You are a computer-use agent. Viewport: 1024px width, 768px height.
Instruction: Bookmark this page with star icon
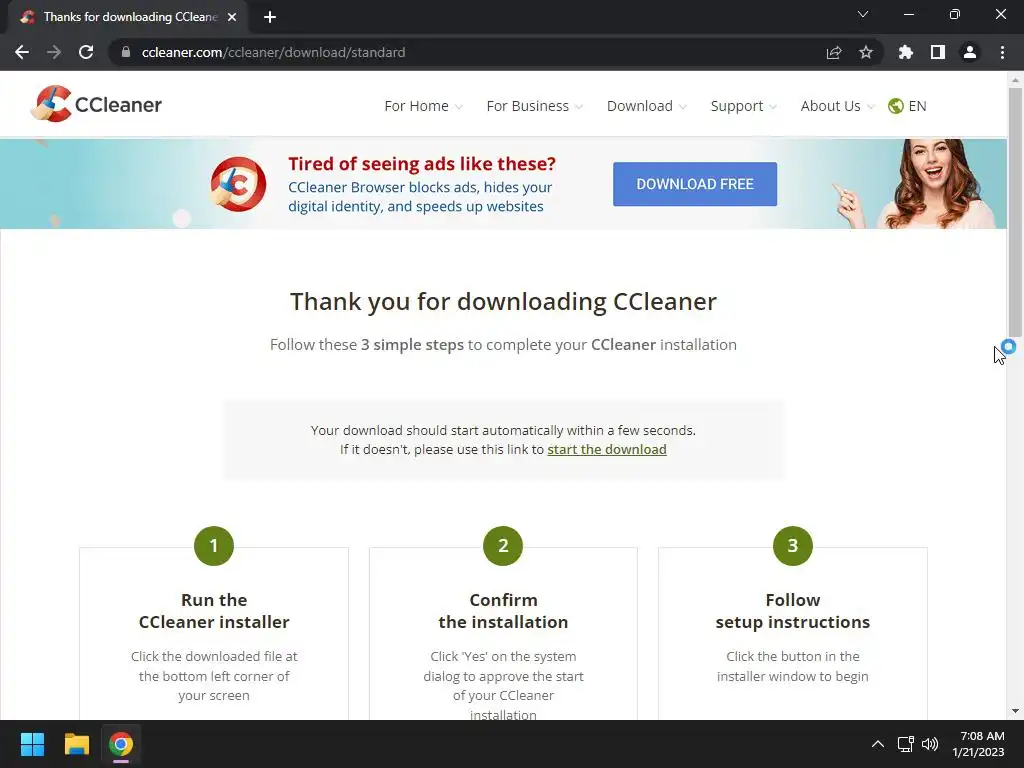(x=866, y=52)
